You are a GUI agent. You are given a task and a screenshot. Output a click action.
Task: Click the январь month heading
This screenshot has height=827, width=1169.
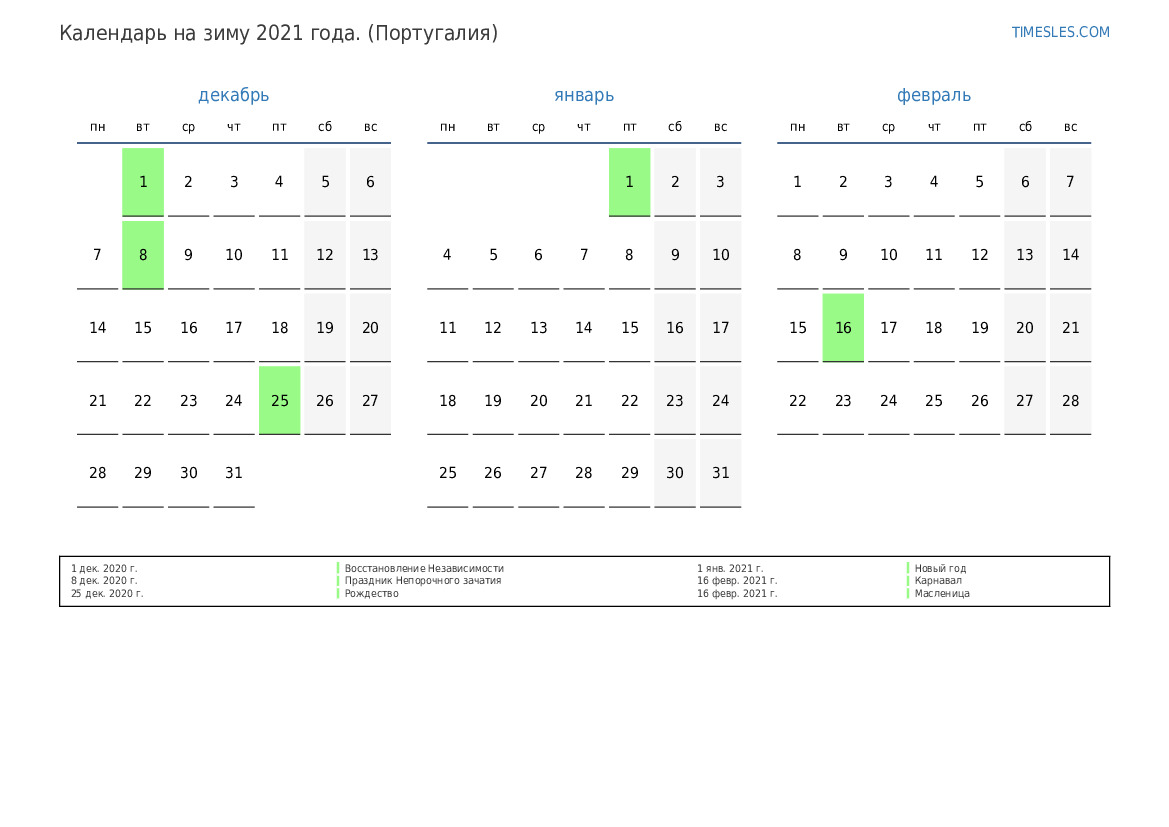[584, 95]
